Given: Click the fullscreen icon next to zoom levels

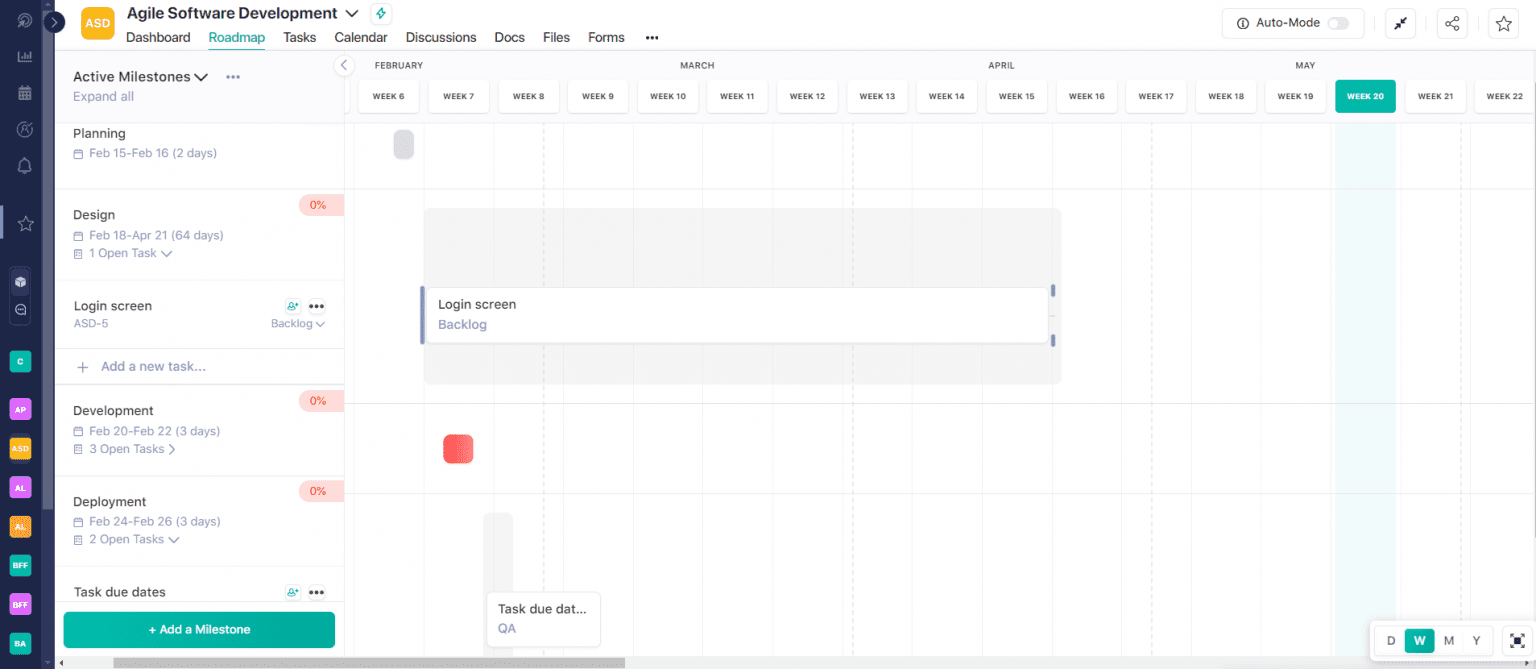Looking at the screenshot, I should (1517, 641).
